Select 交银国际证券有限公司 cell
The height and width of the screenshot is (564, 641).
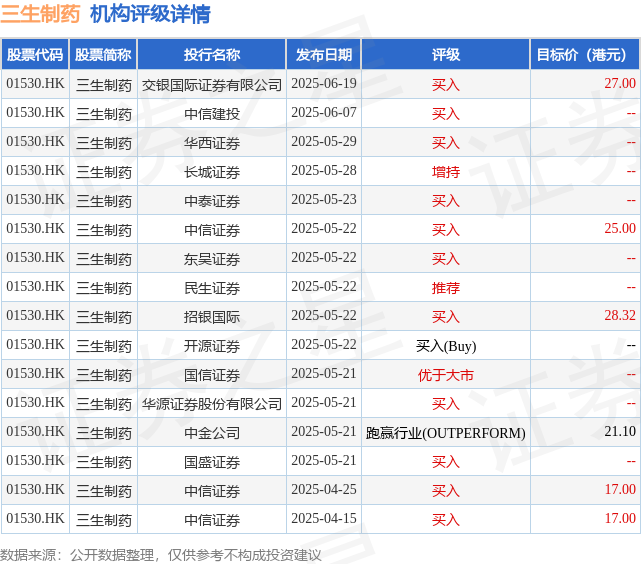(x=212, y=85)
